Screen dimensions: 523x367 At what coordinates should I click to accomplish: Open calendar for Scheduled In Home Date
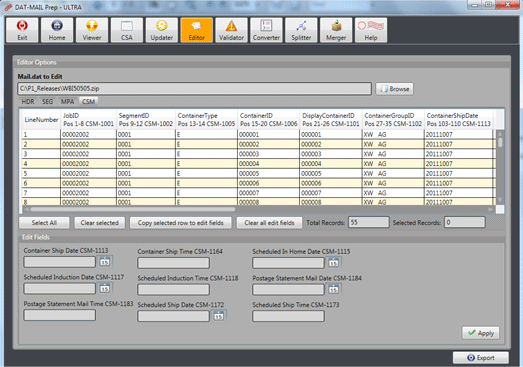[334, 263]
